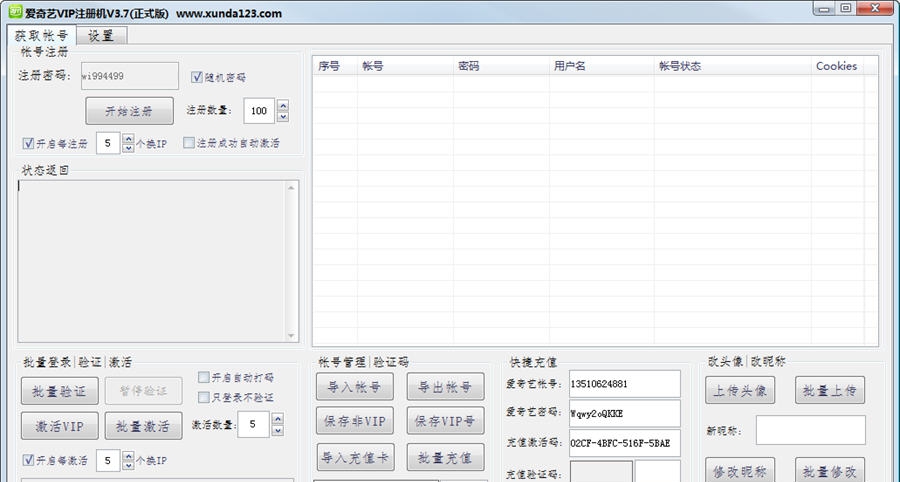Click the 注册数量 value field
The height and width of the screenshot is (482, 900).
point(259,111)
